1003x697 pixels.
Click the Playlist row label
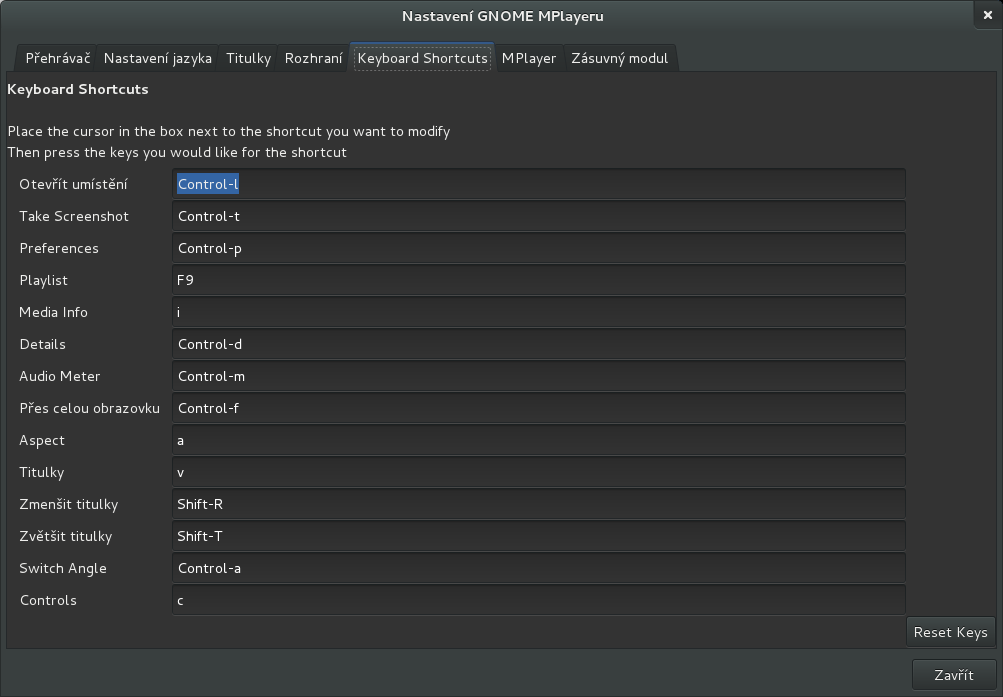click(x=43, y=281)
